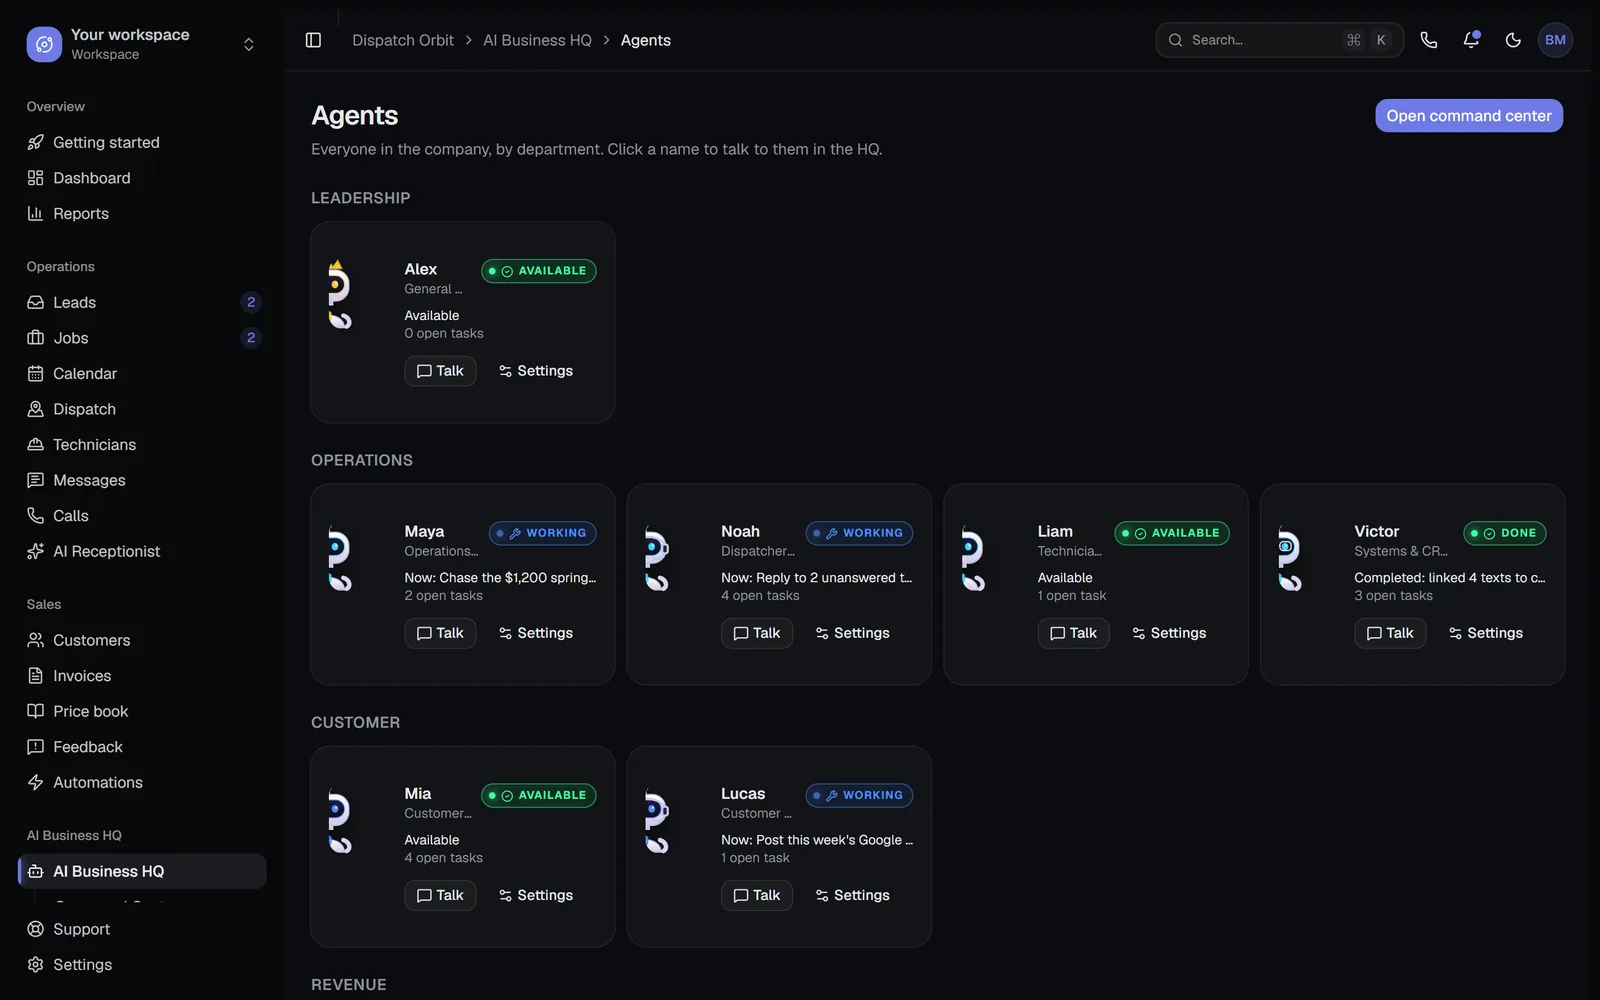
Task: Click Noah's agent avatar
Action: click(x=657, y=558)
